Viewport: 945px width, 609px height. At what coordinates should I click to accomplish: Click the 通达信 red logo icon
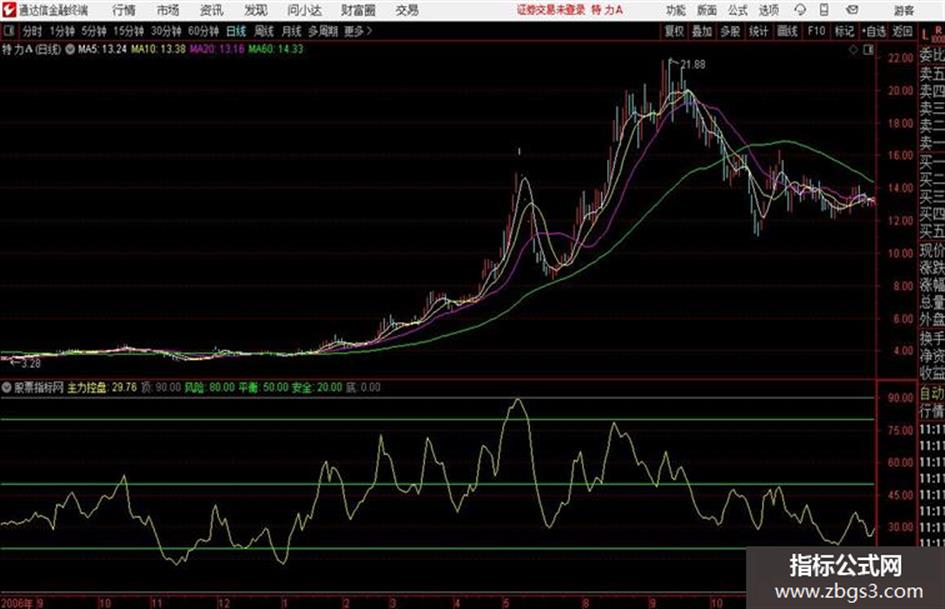(9, 10)
